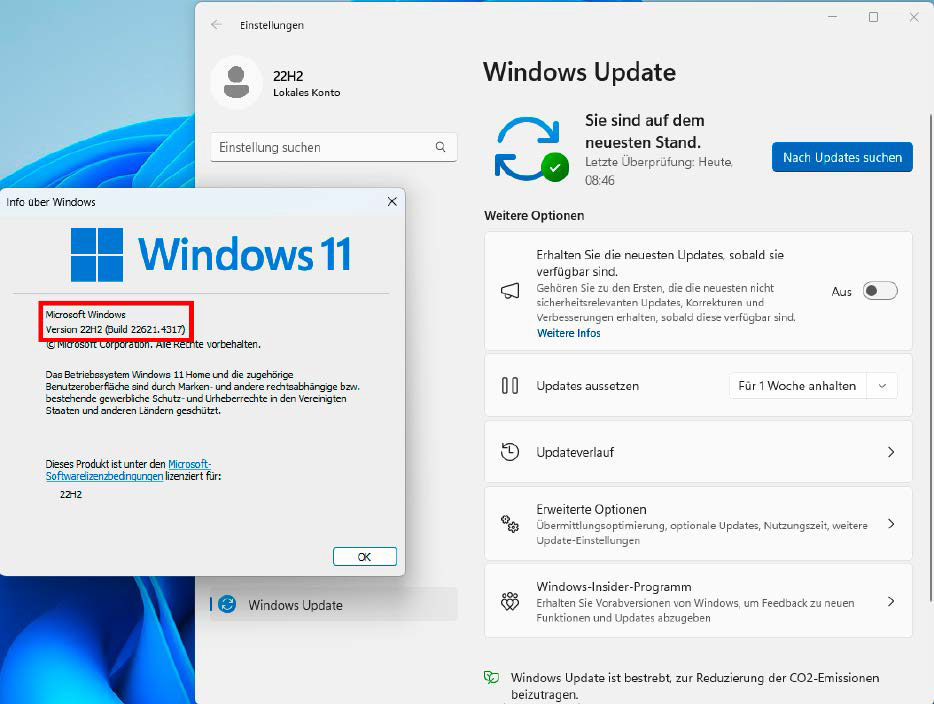The image size is (934, 704).
Task: Click the Weitere Optionen heading
Action: coord(534,215)
